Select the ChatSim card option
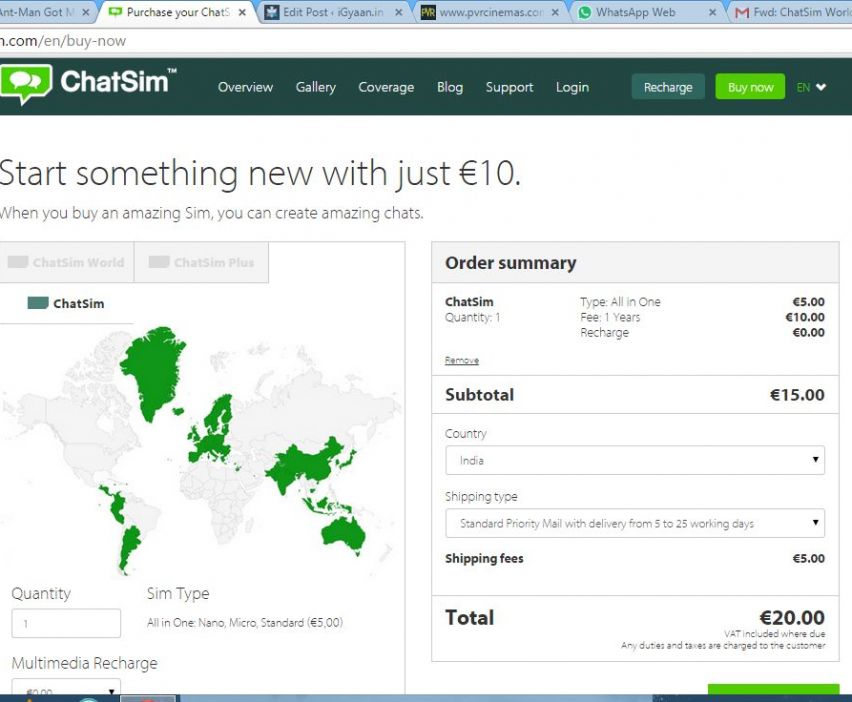The width and height of the screenshot is (852, 702). (66, 304)
